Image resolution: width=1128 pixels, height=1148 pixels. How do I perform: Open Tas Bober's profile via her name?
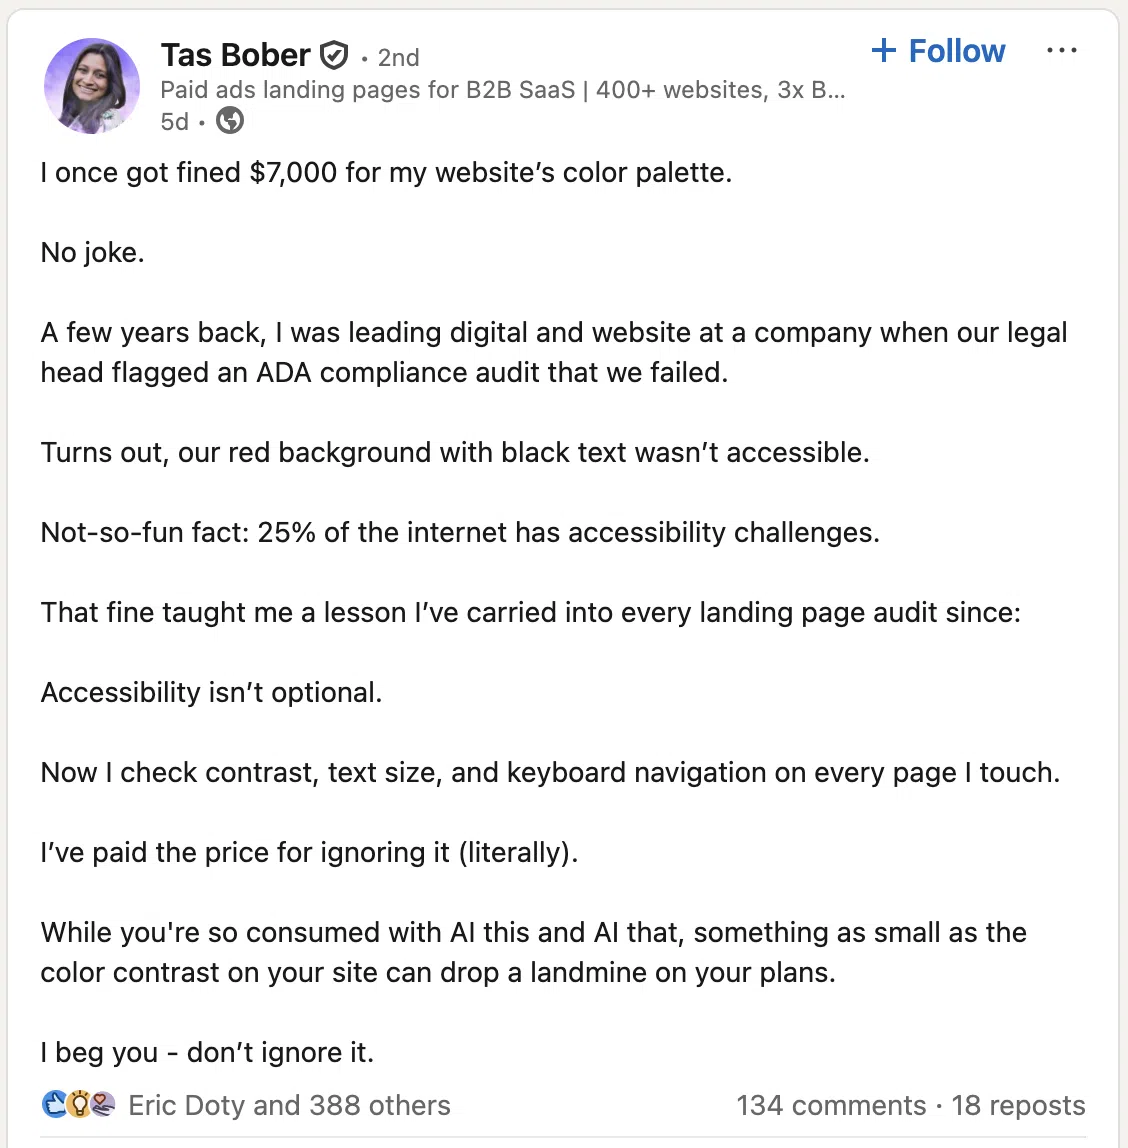236,55
